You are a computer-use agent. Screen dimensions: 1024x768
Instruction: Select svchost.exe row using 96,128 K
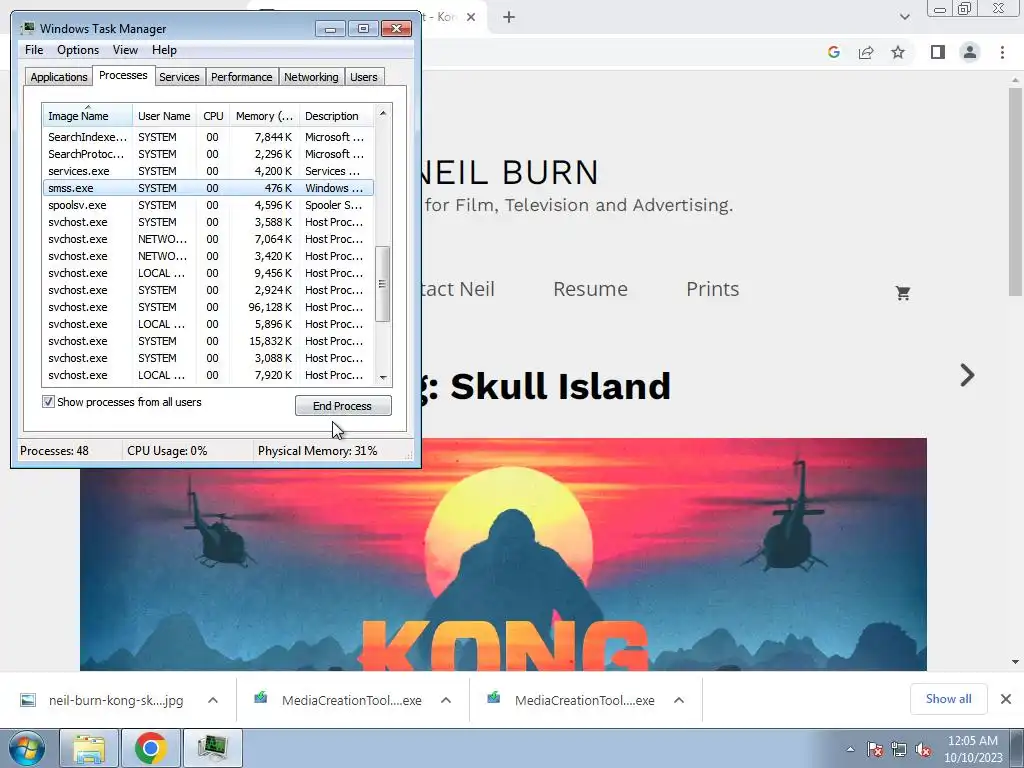pos(208,307)
